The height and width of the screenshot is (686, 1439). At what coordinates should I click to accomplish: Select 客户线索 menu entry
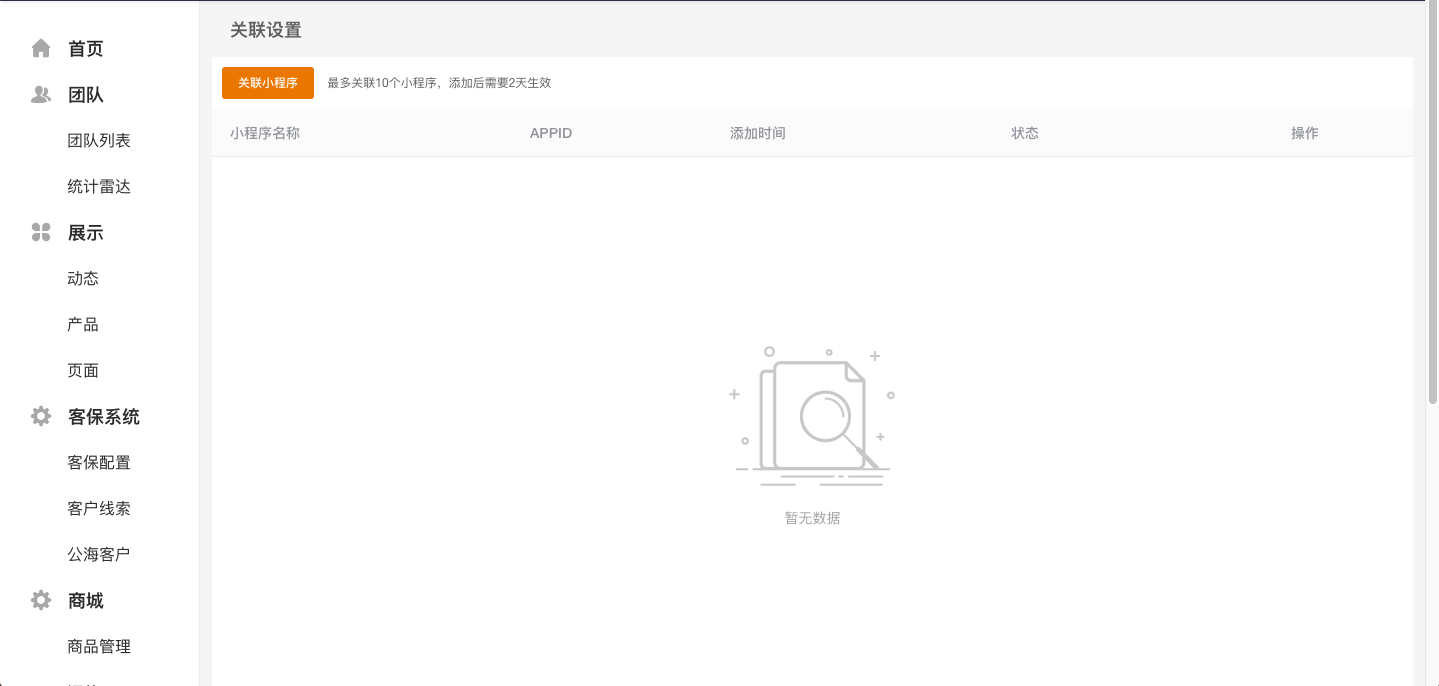click(99, 509)
